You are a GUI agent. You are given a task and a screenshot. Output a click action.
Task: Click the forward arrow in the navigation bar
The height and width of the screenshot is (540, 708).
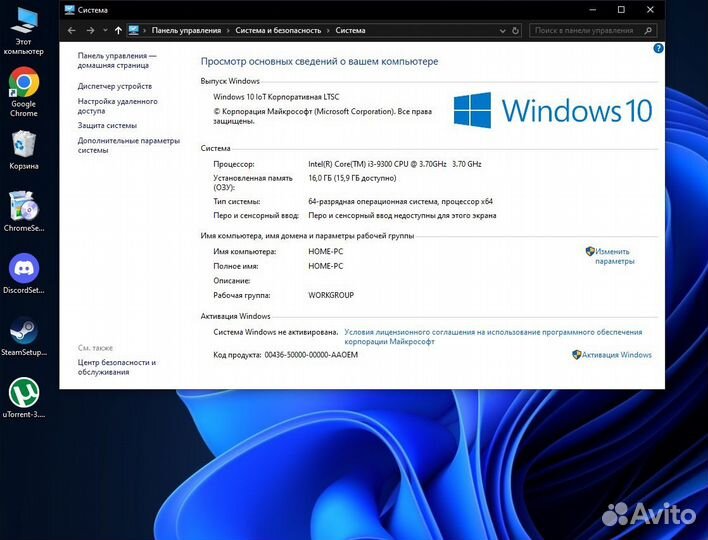pyautogui.click(x=90, y=30)
